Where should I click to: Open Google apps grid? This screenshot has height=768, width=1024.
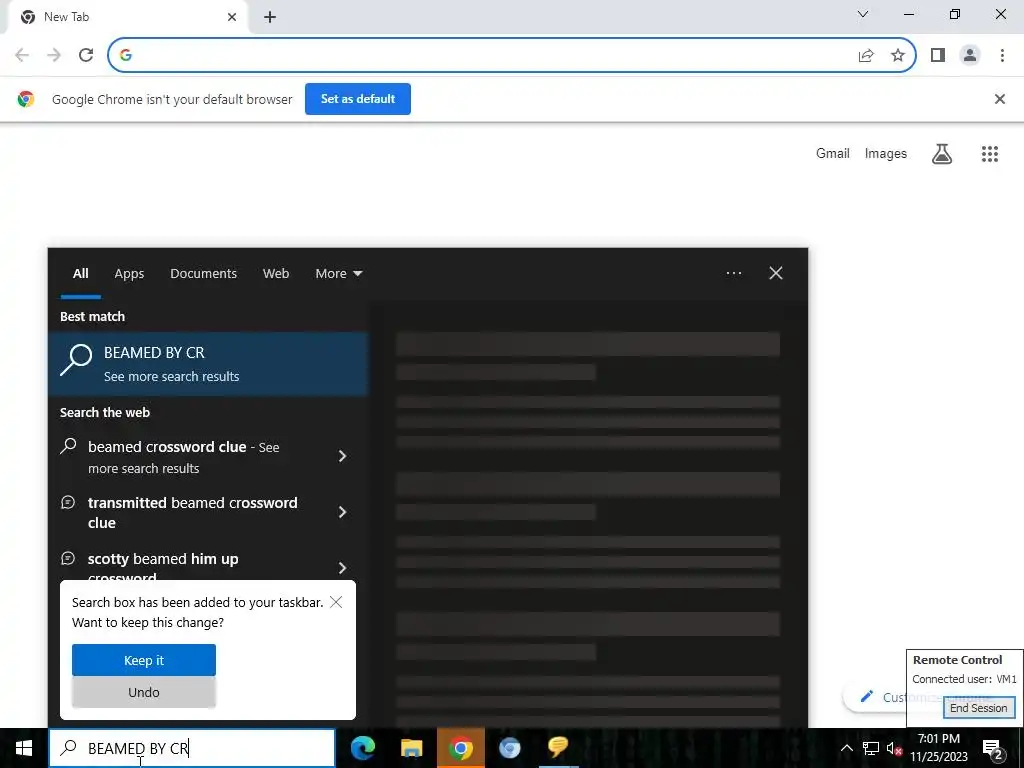(x=990, y=154)
